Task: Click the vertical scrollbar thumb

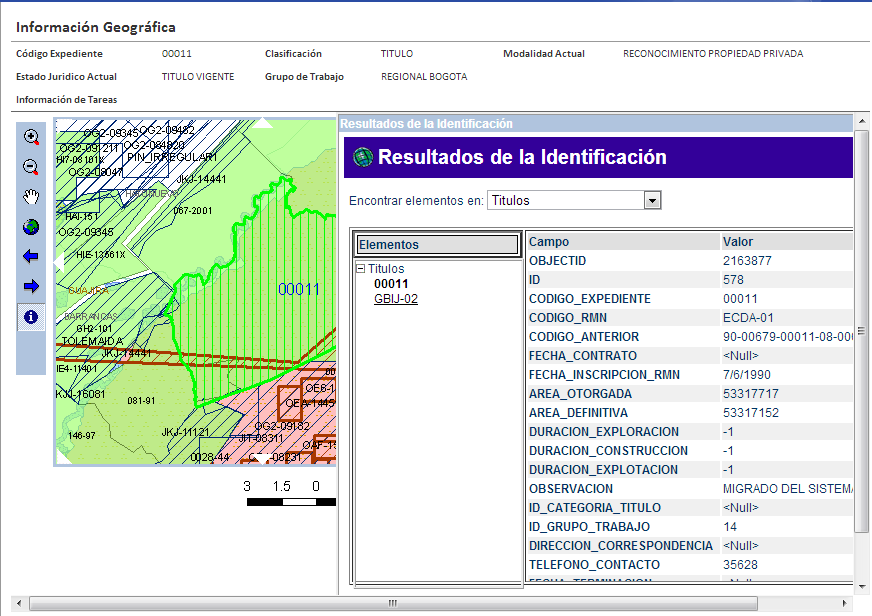Action: [x=861, y=331]
